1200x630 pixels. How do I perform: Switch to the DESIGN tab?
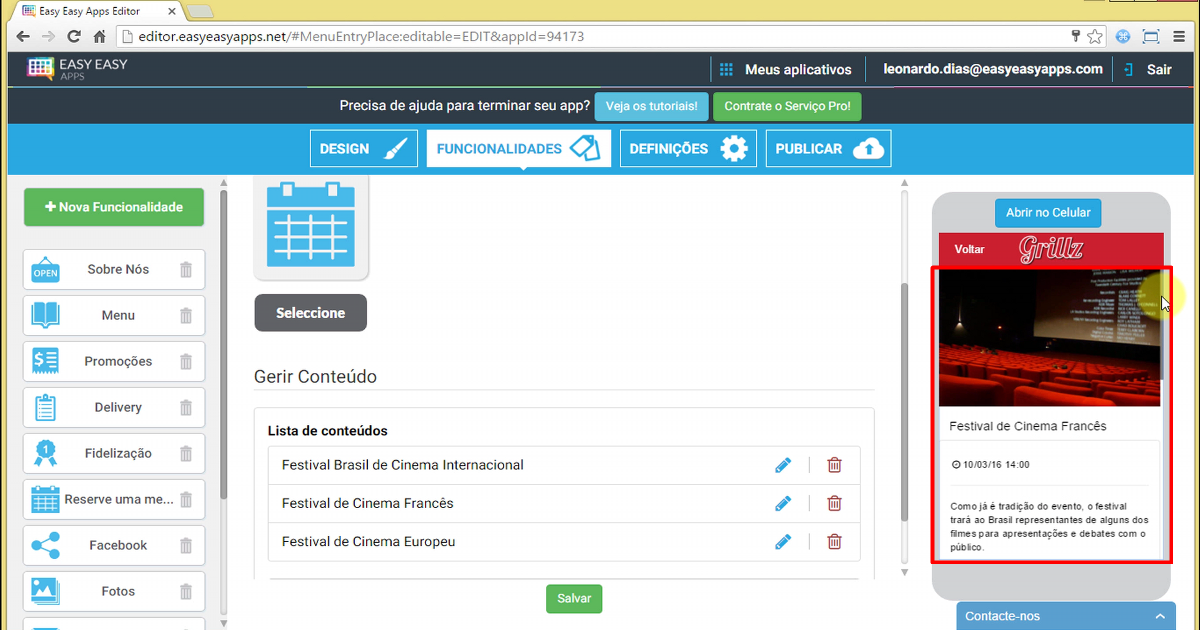[363, 149]
